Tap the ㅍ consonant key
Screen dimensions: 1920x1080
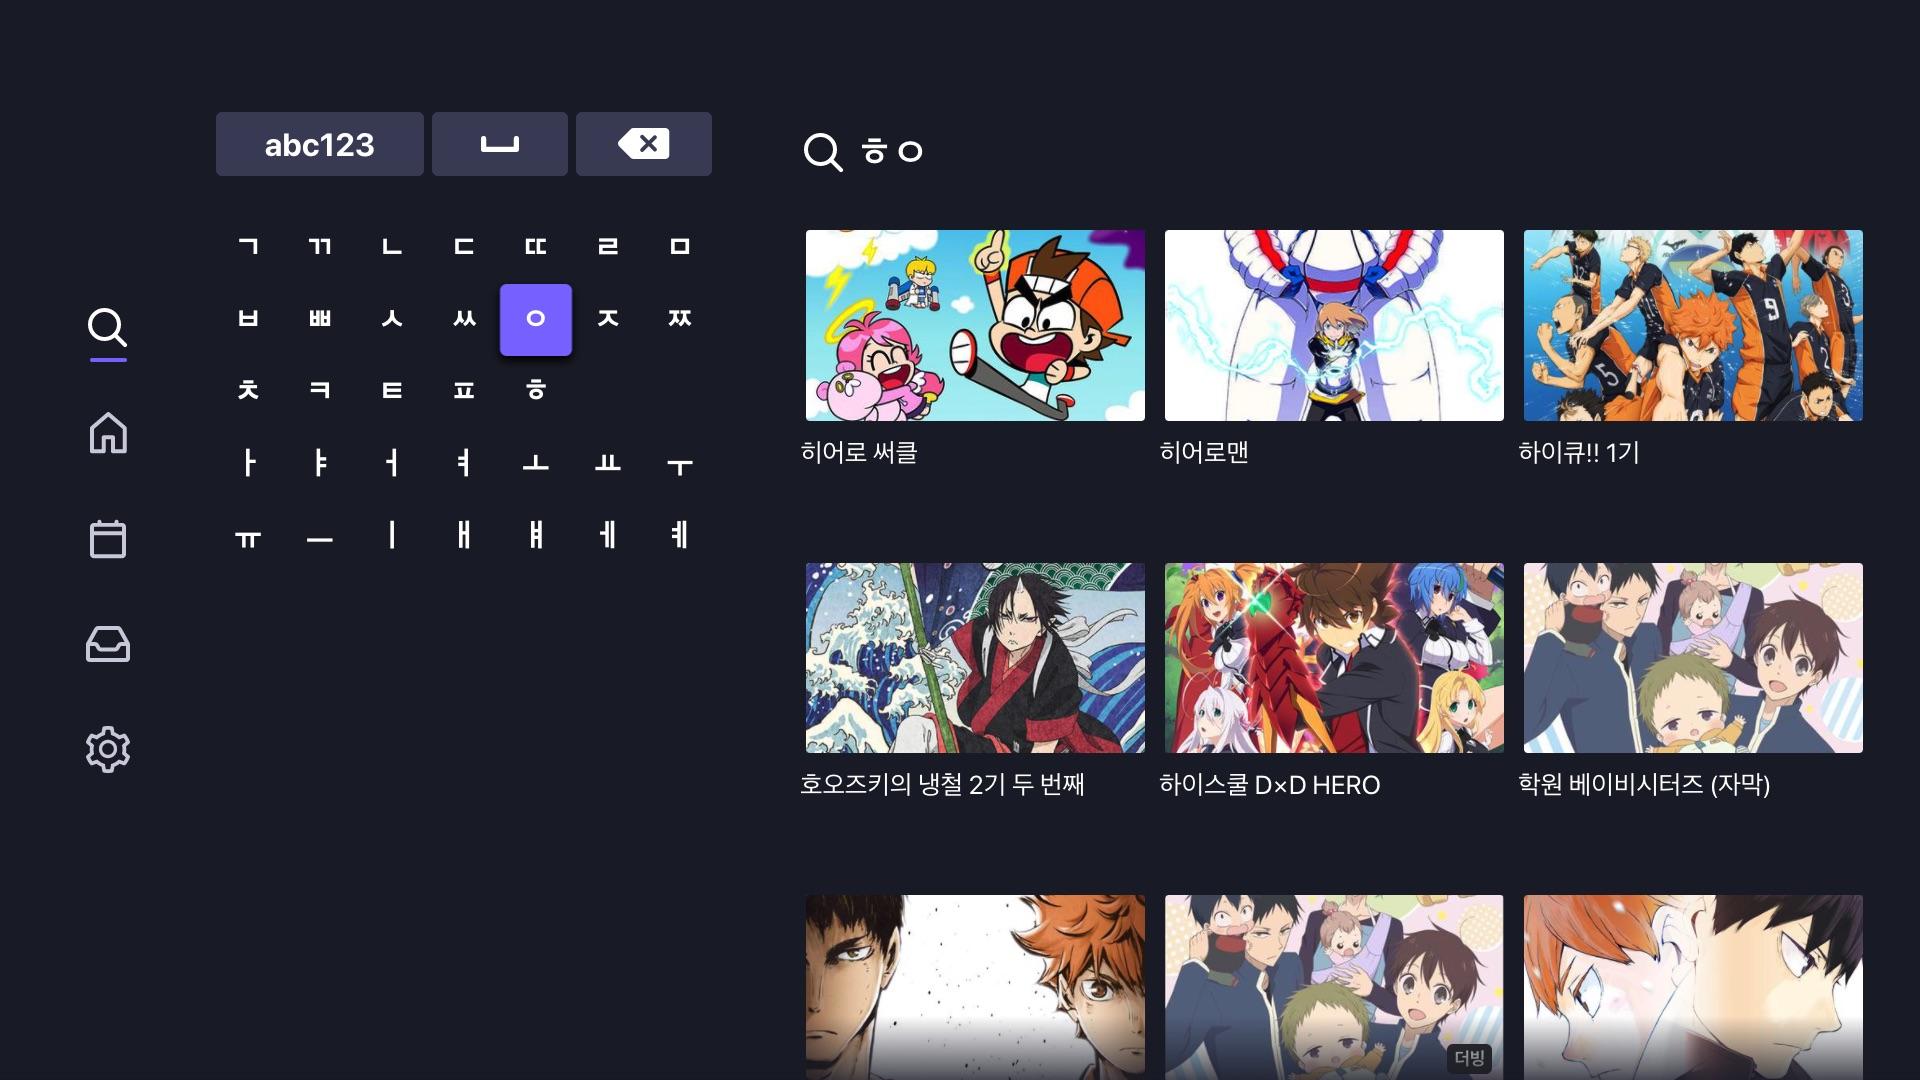tap(464, 391)
